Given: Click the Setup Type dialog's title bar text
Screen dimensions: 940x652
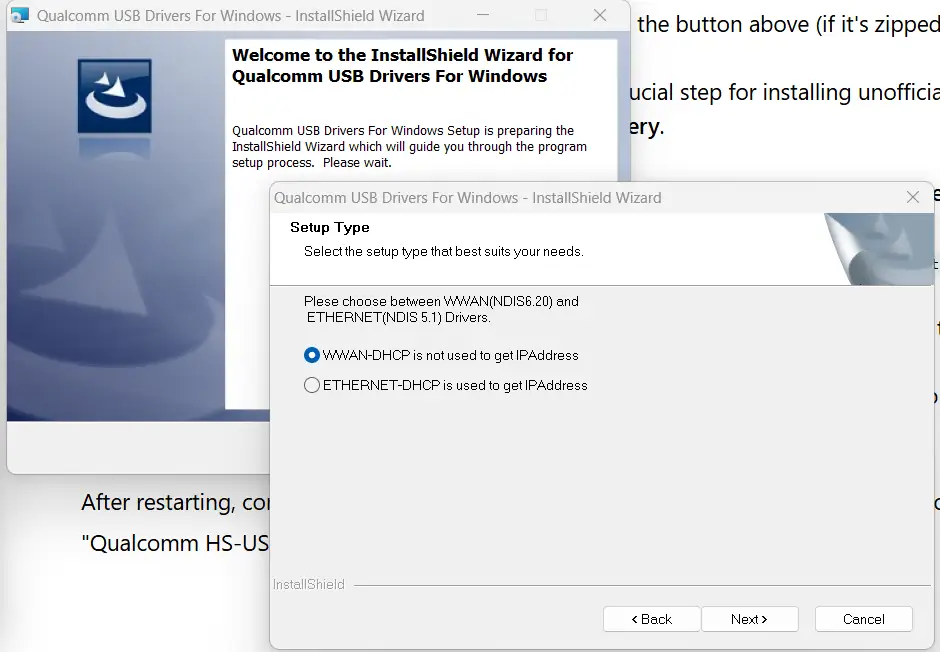Looking at the screenshot, I should (468, 198).
